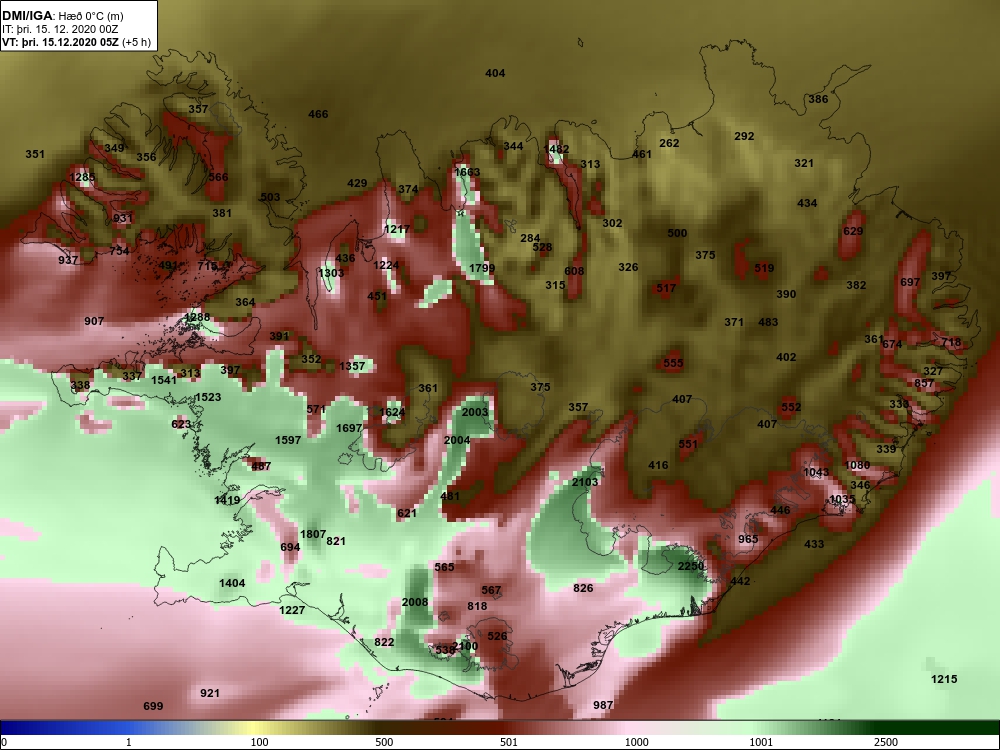This screenshot has width=1000, height=750.
Task: Select the map value 1357
Action: click(352, 366)
